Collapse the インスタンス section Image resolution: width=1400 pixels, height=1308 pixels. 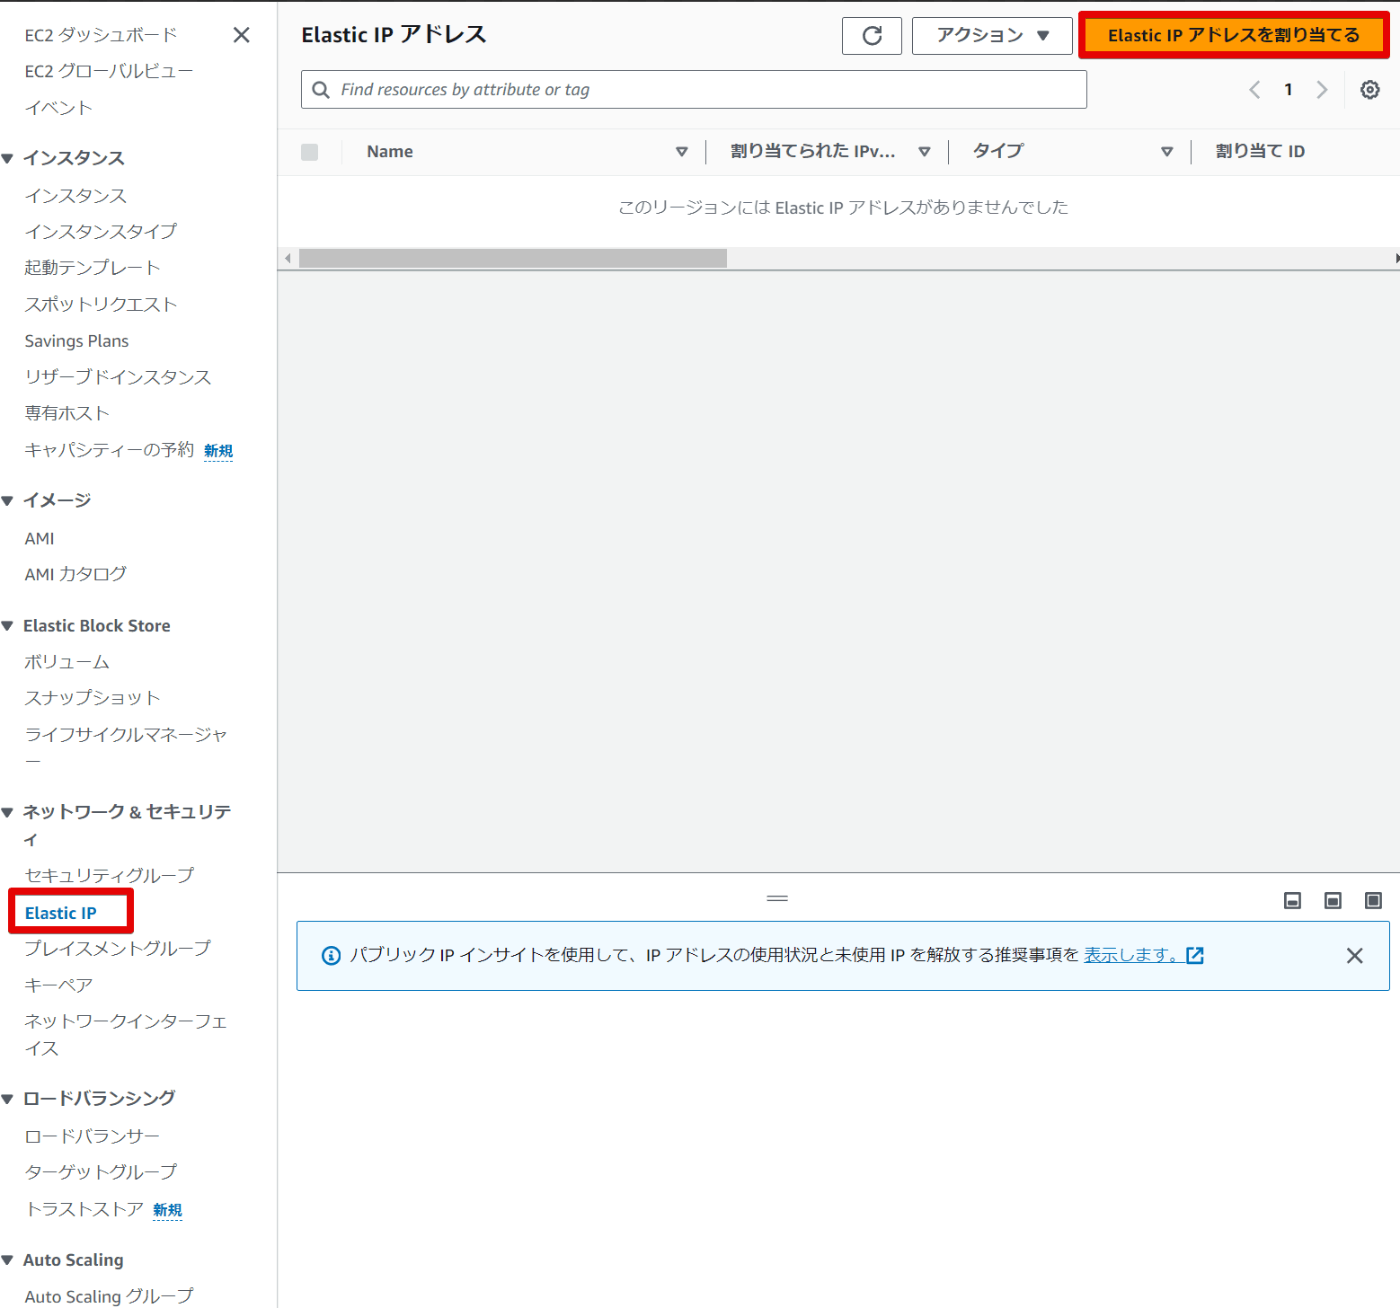pos(8,159)
